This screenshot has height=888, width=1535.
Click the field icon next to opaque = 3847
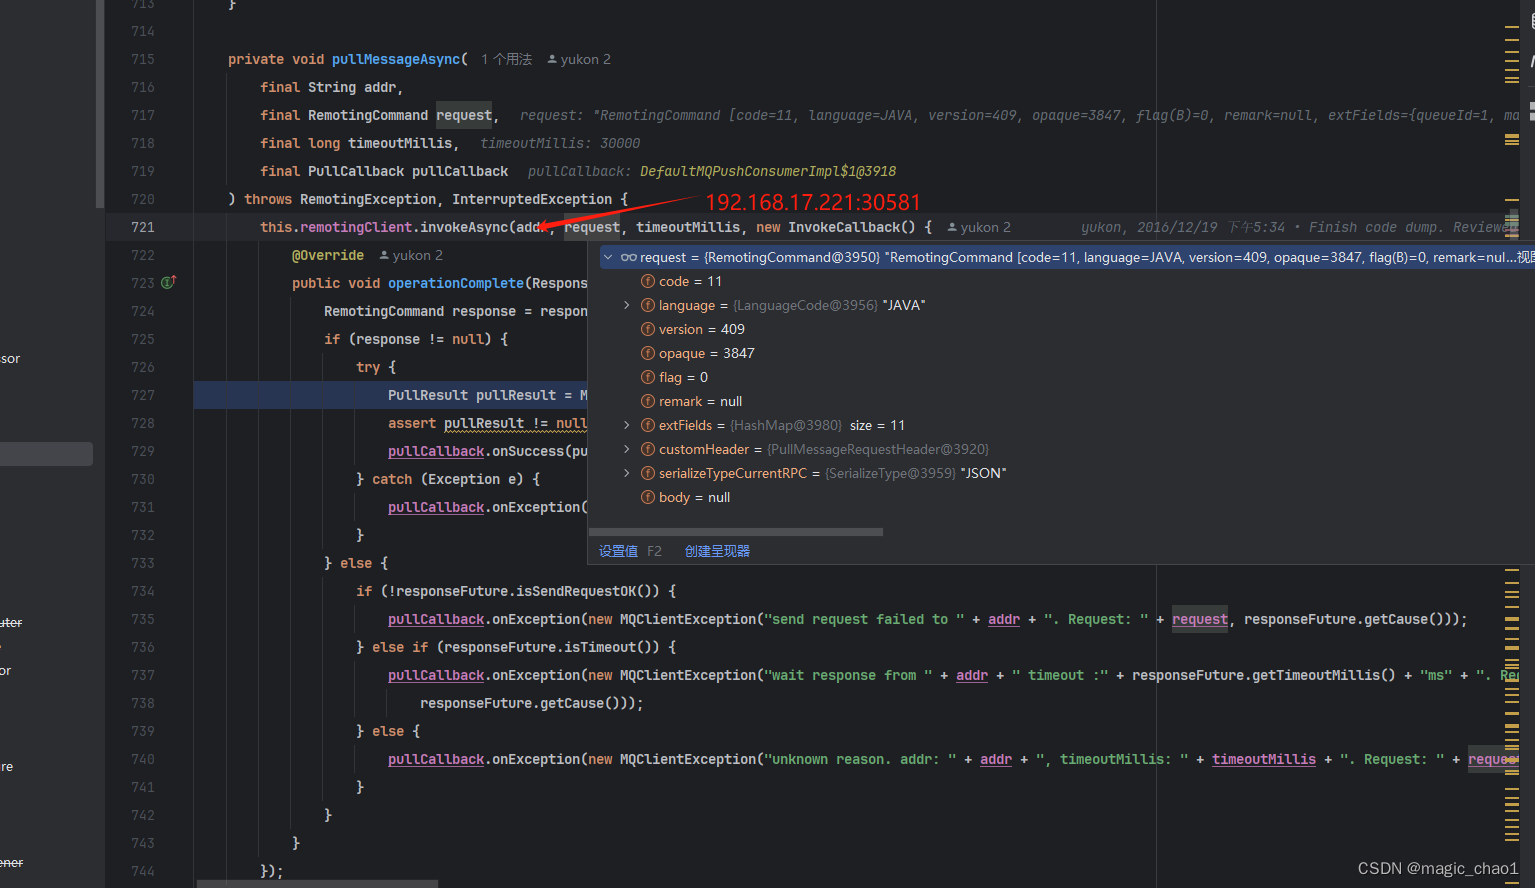pyautogui.click(x=648, y=353)
